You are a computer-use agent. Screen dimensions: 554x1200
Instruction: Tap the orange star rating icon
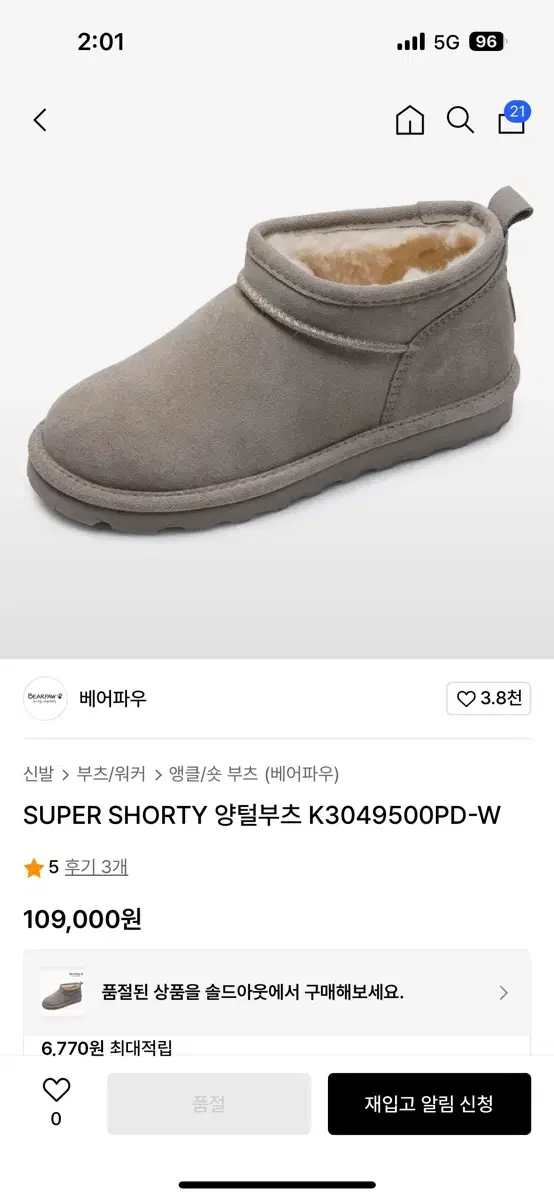click(x=34, y=868)
